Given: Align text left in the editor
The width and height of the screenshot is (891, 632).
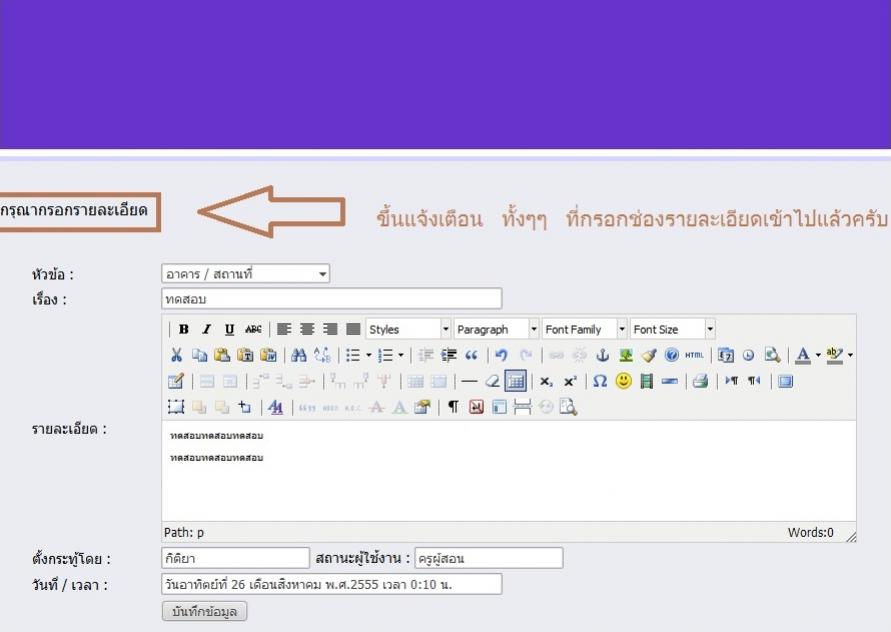Looking at the screenshot, I should click(284, 329).
